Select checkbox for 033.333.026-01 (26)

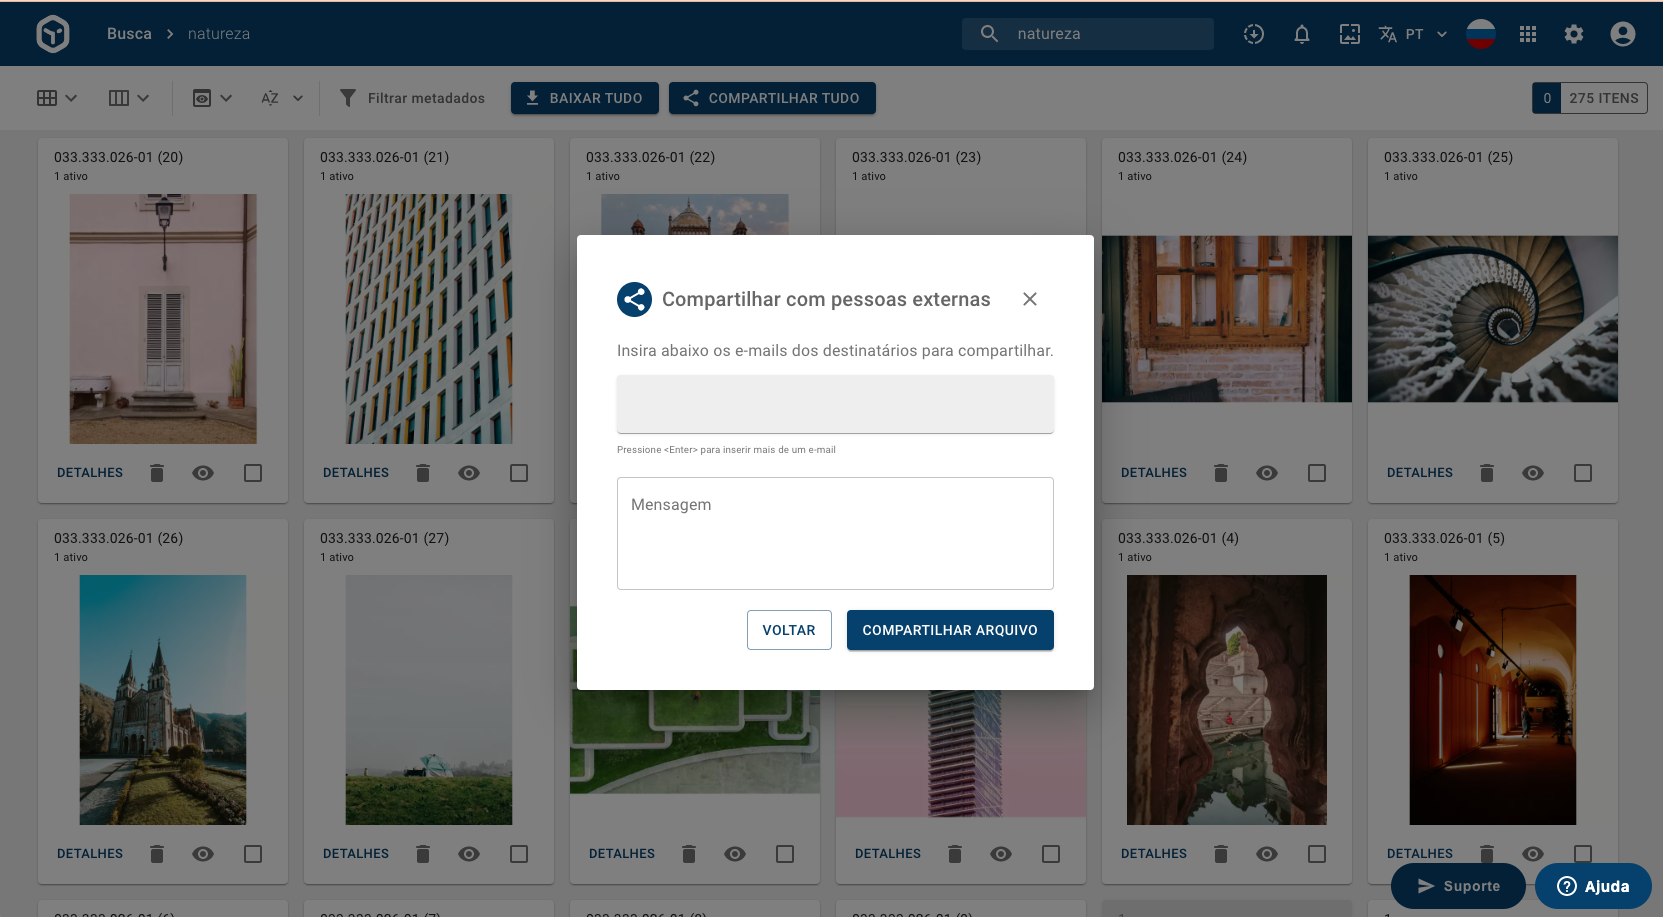253,854
